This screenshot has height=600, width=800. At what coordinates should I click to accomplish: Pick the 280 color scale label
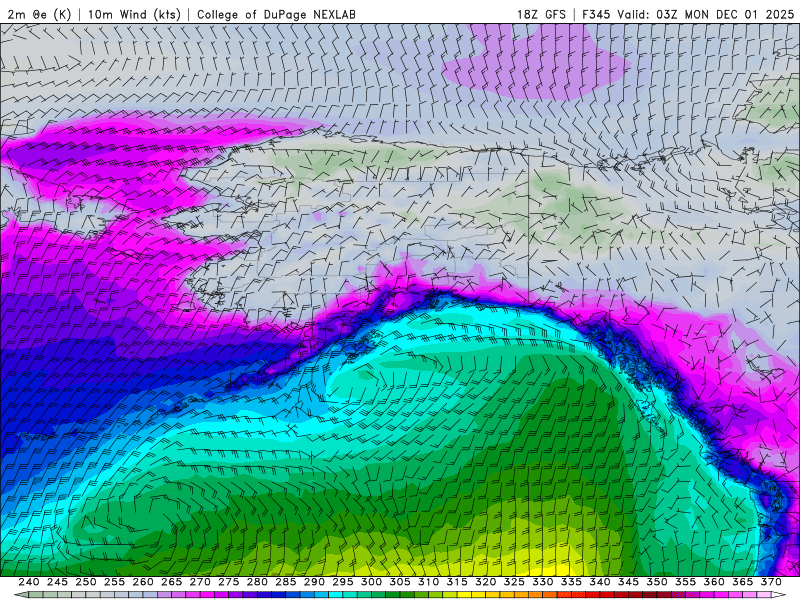click(257, 582)
